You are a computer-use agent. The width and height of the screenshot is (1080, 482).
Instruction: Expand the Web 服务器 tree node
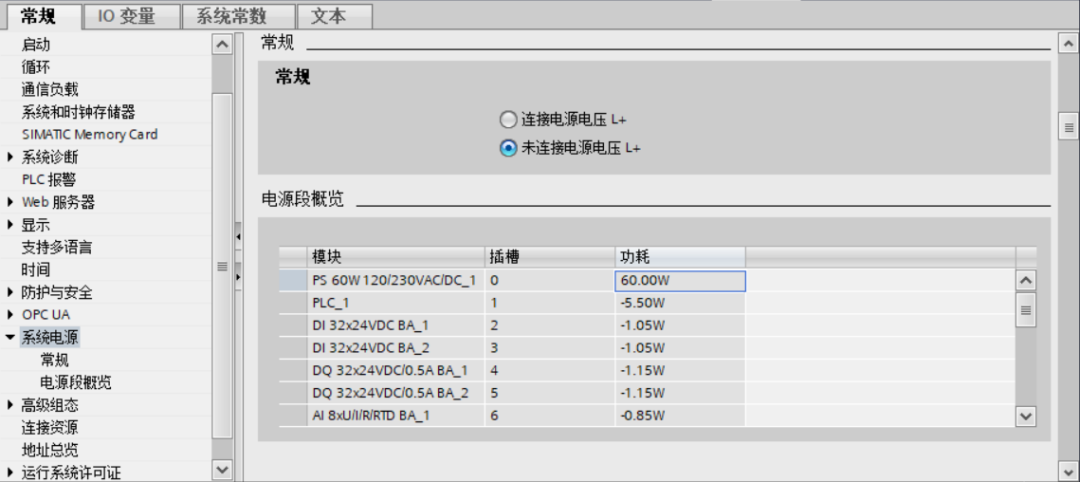(x=10, y=202)
